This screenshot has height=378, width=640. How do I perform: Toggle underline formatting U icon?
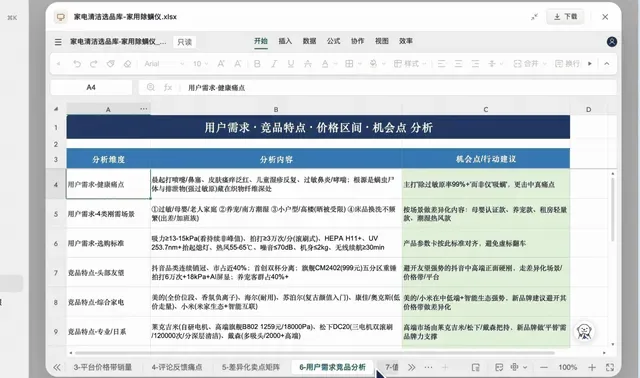pyautogui.click(x=291, y=64)
